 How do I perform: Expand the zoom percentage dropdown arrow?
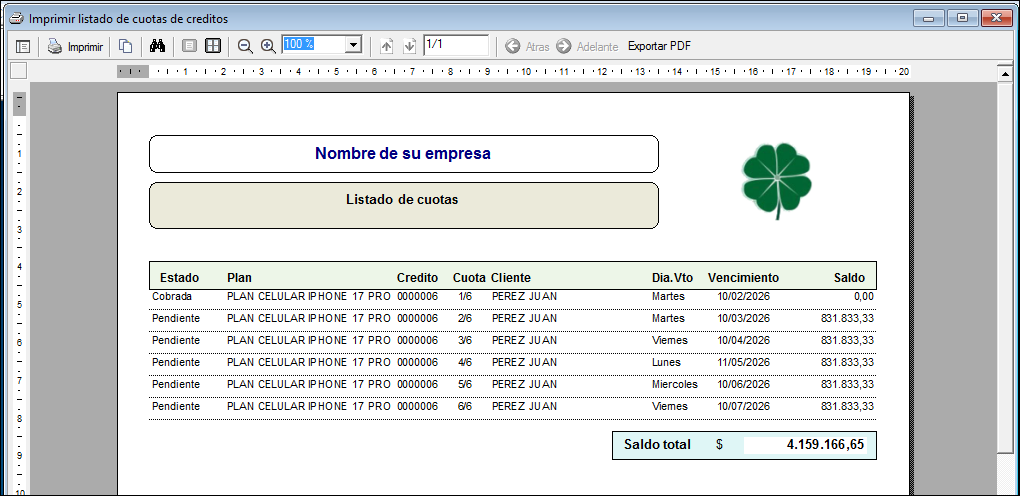pyautogui.click(x=353, y=45)
